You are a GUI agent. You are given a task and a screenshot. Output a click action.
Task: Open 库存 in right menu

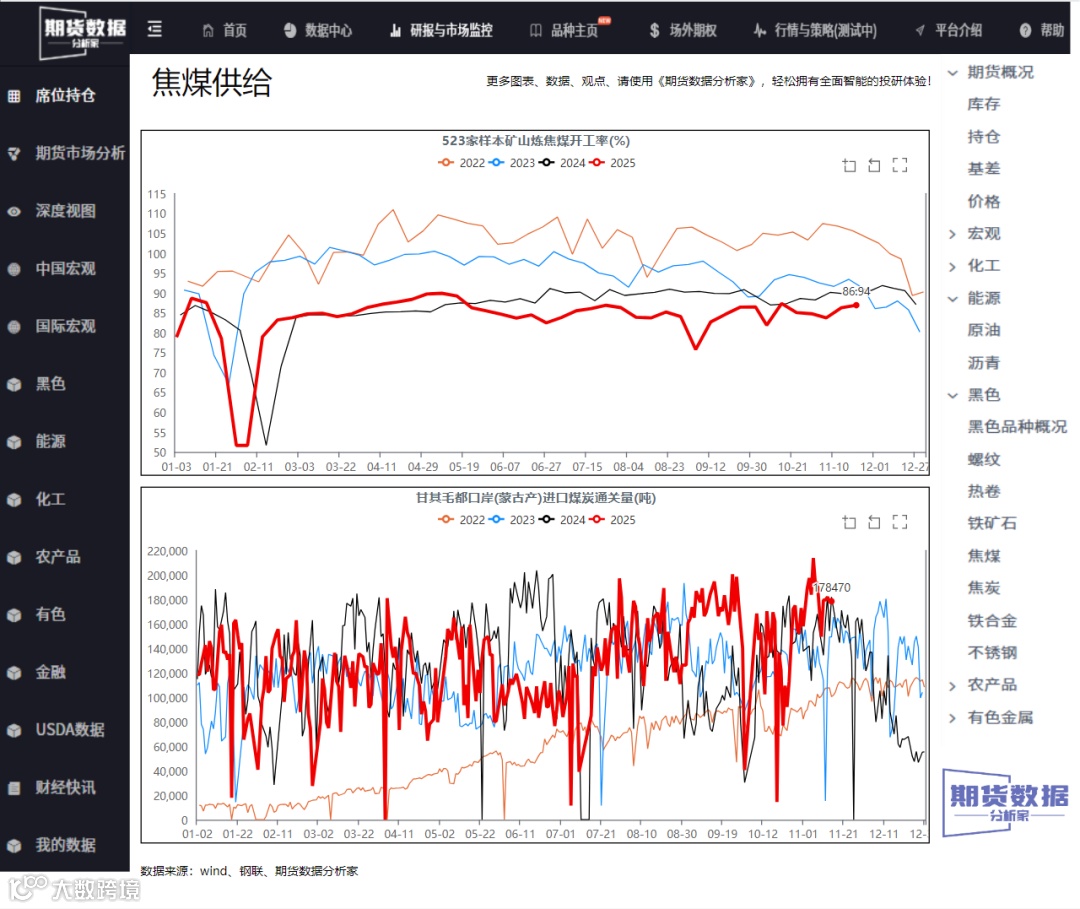pyautogui.click(x=984, y=104)
